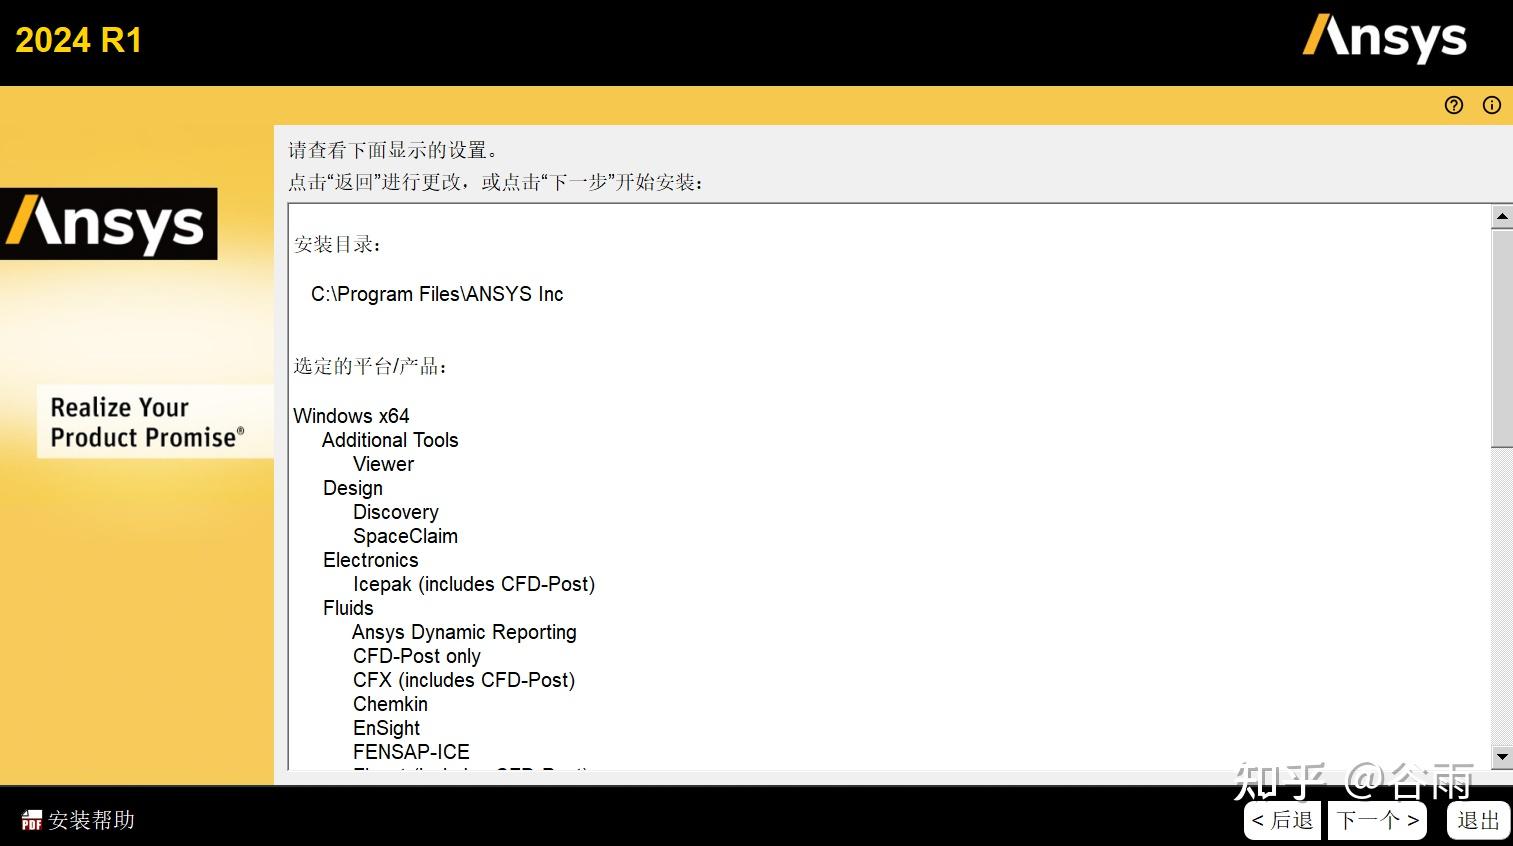Click the 下一个 next button
1513x846 pixels.
pos(1377,820)
